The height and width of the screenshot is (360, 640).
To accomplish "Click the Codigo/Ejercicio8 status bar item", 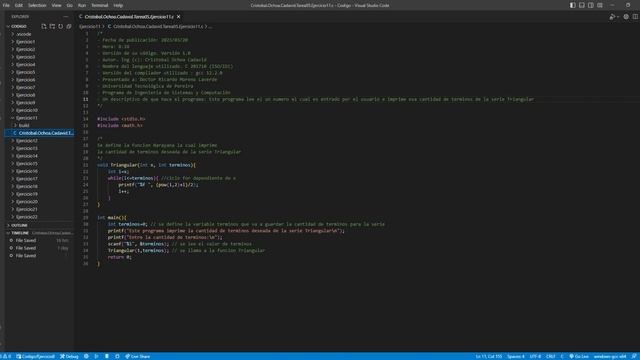I will click(x=36, y=356).
